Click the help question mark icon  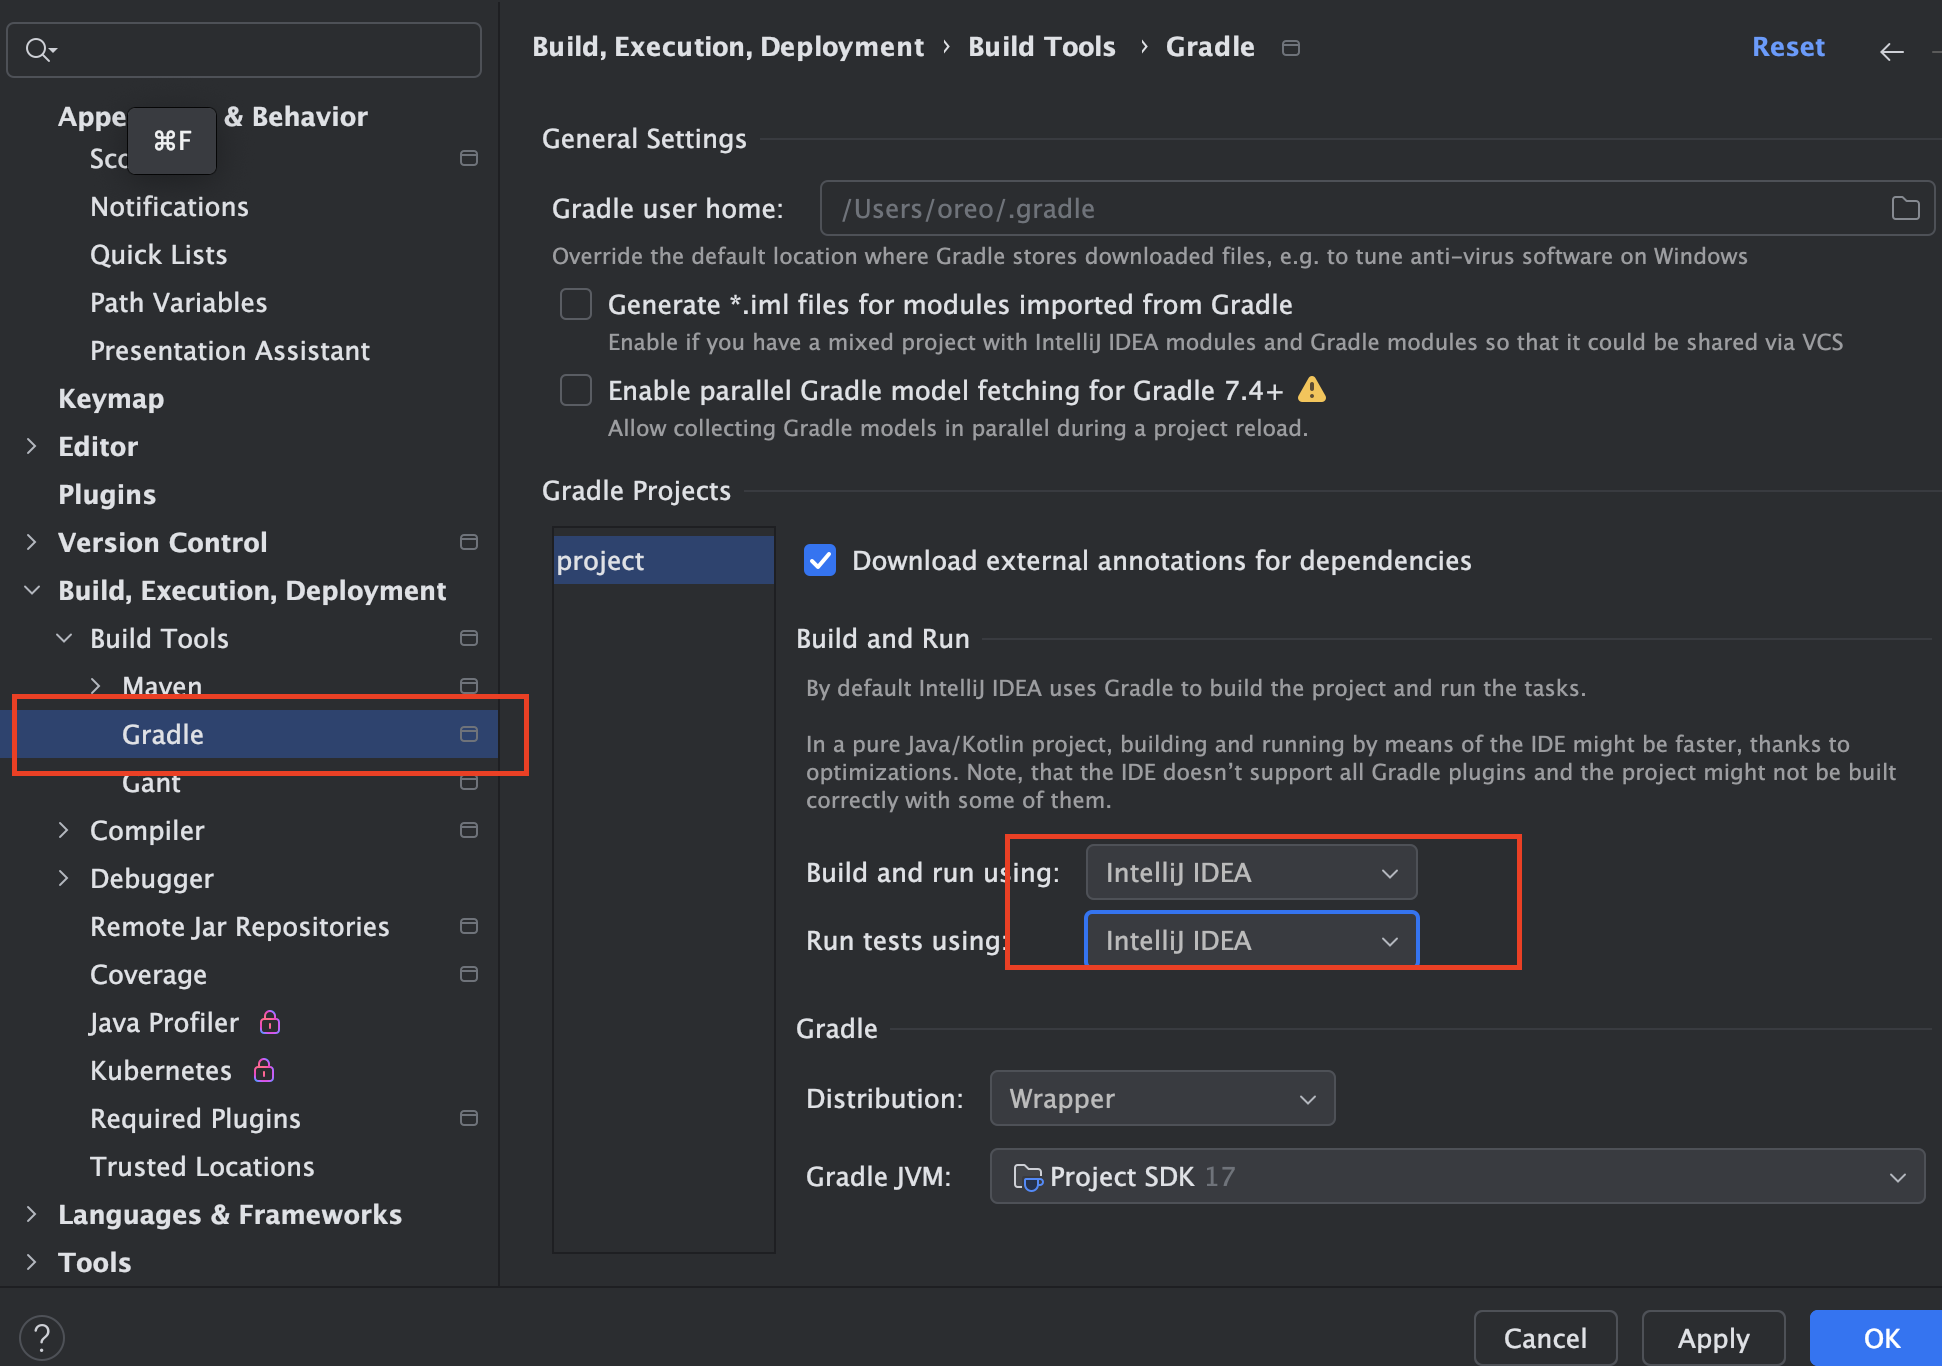point(42,1337)
